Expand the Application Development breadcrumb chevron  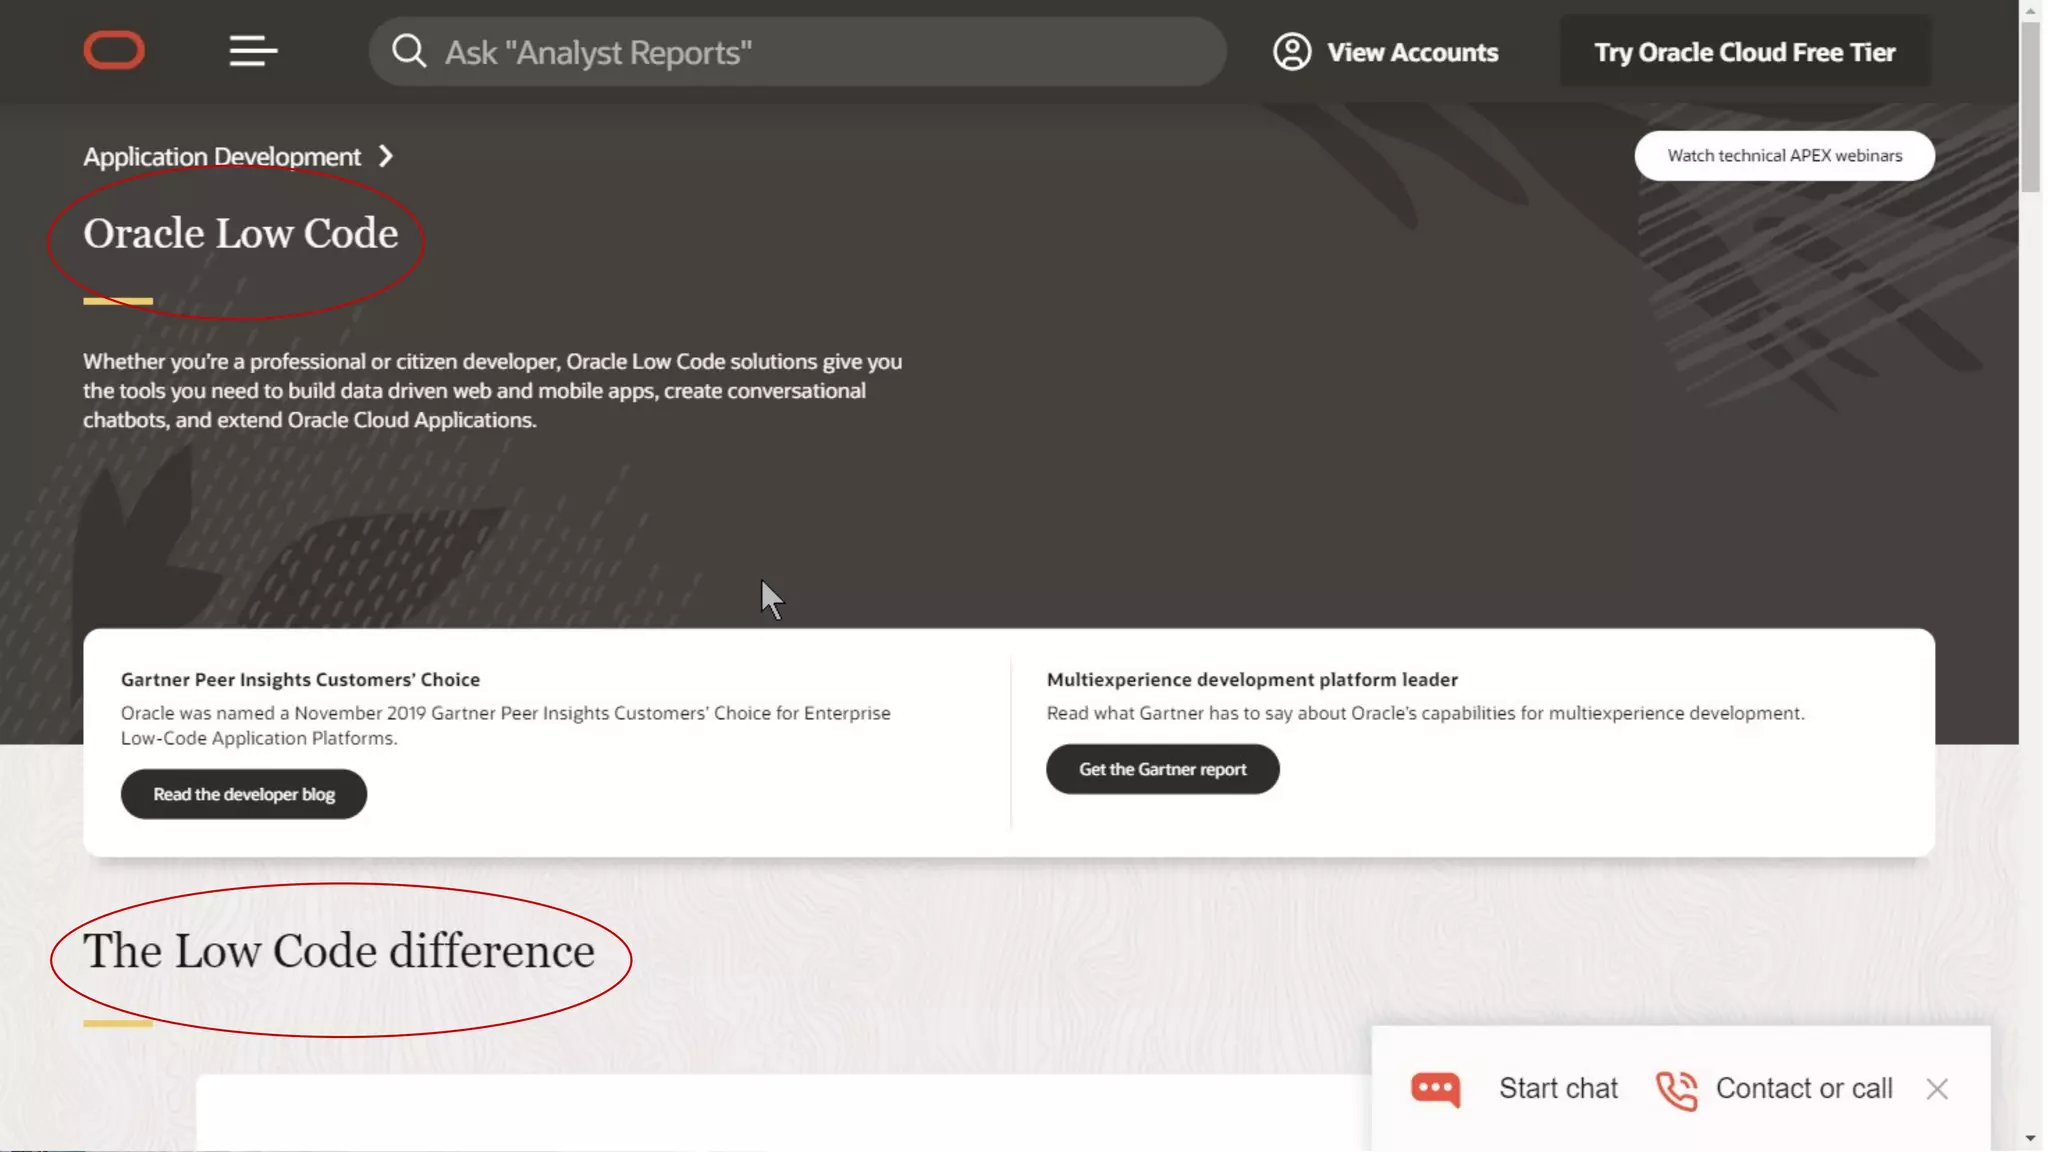coord(386,157)
